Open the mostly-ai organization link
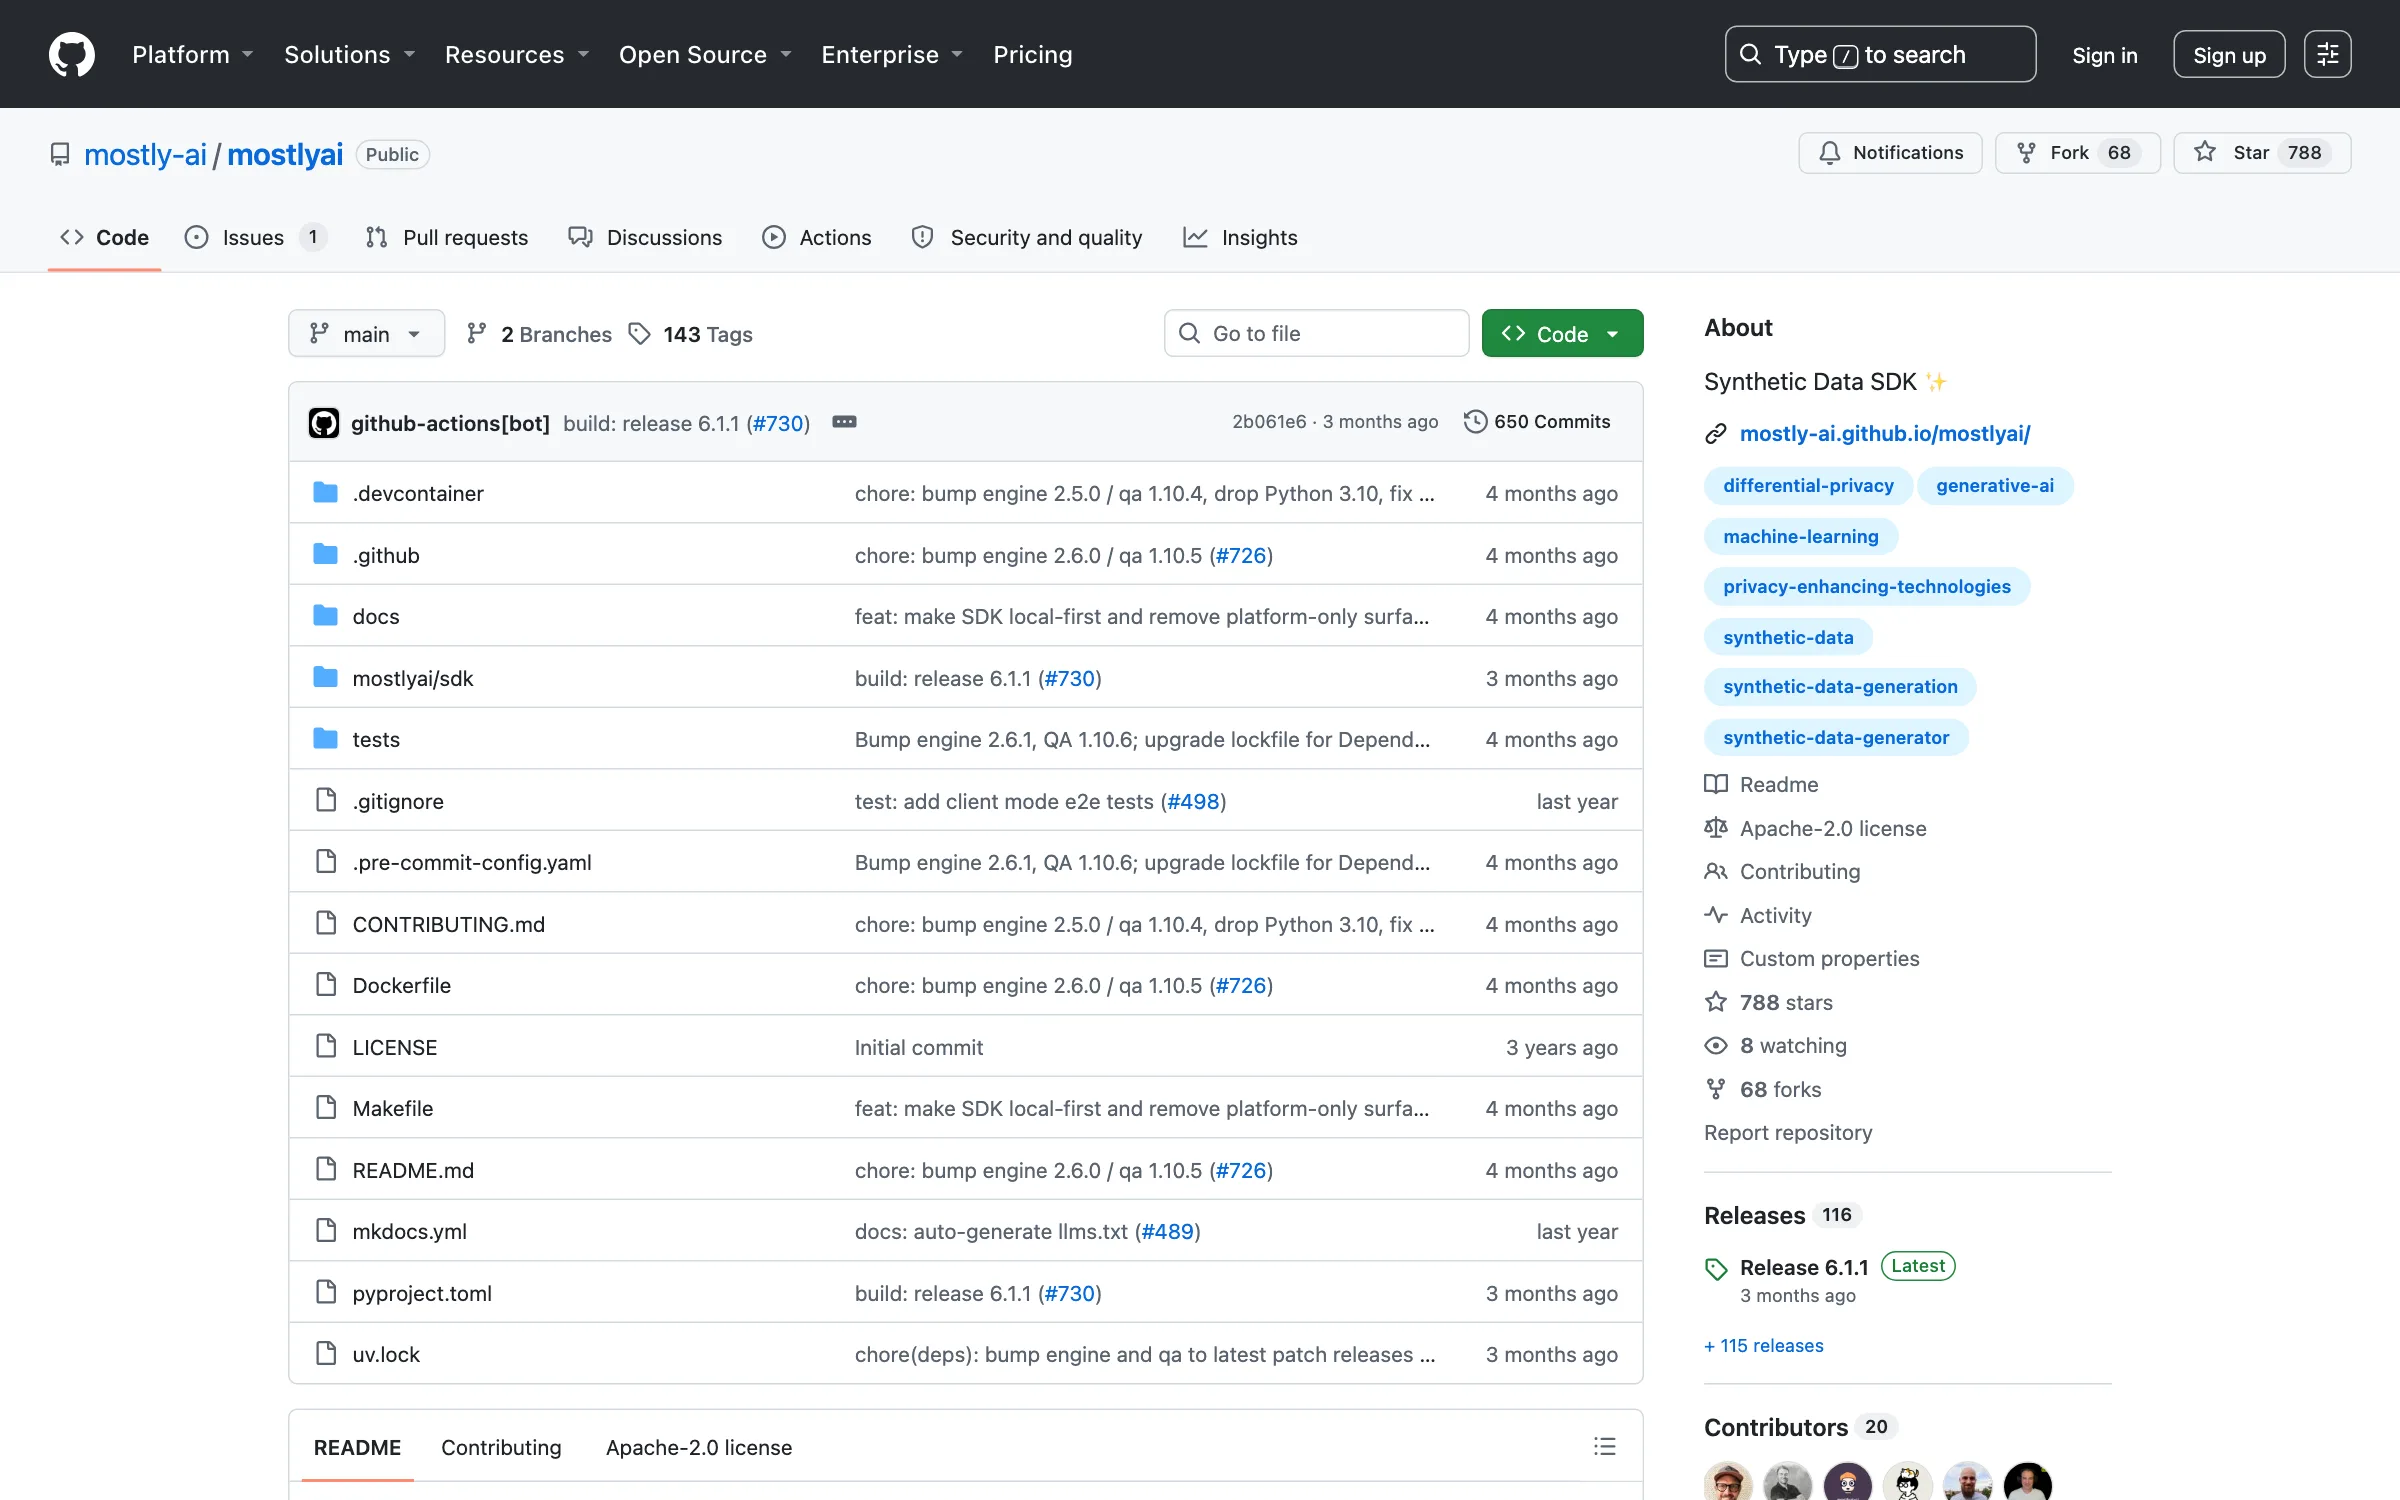 (x=145, y=154)
